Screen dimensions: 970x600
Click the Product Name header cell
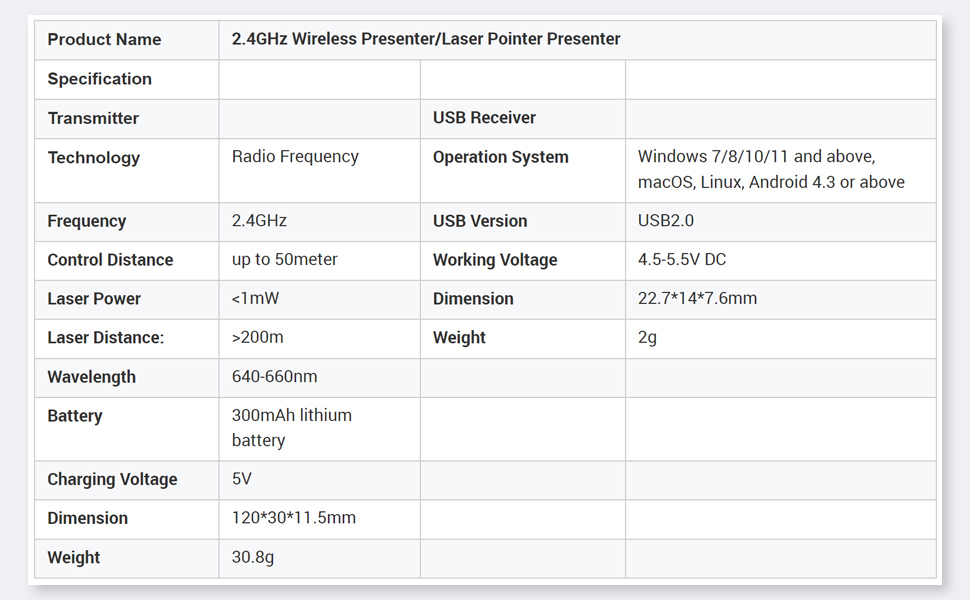click(x=104, y=40)
